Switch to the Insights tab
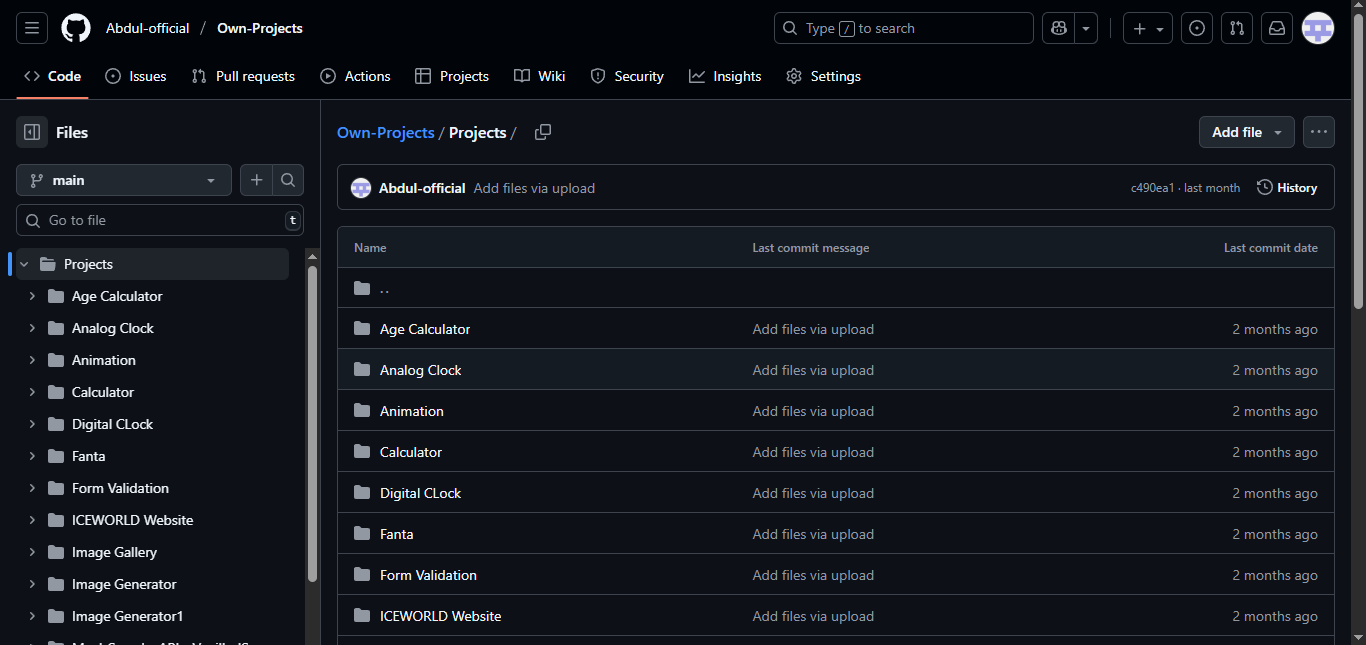Viewport: 1366px width, 645px height. [725, 76]
